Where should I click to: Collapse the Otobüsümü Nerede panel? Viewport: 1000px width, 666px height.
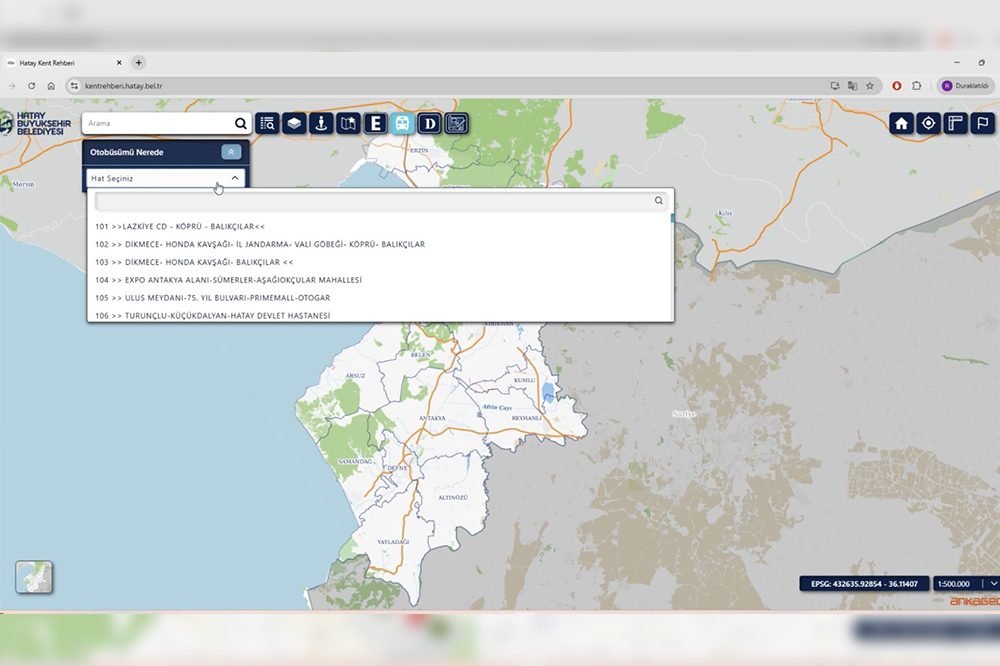231,152
